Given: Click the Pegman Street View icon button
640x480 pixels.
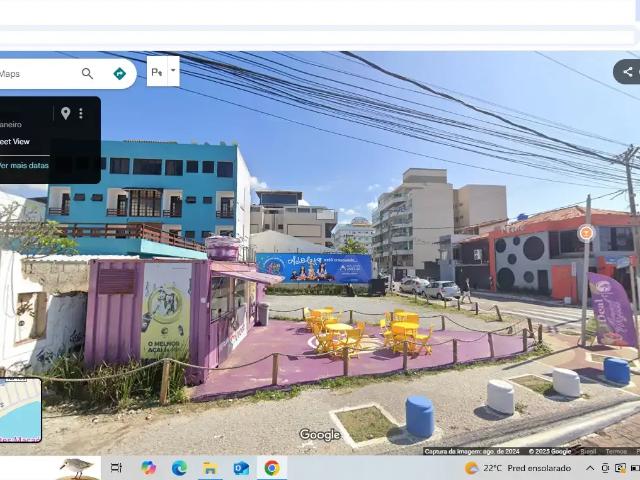Looking at the screenshot, I should pos(157,72).
